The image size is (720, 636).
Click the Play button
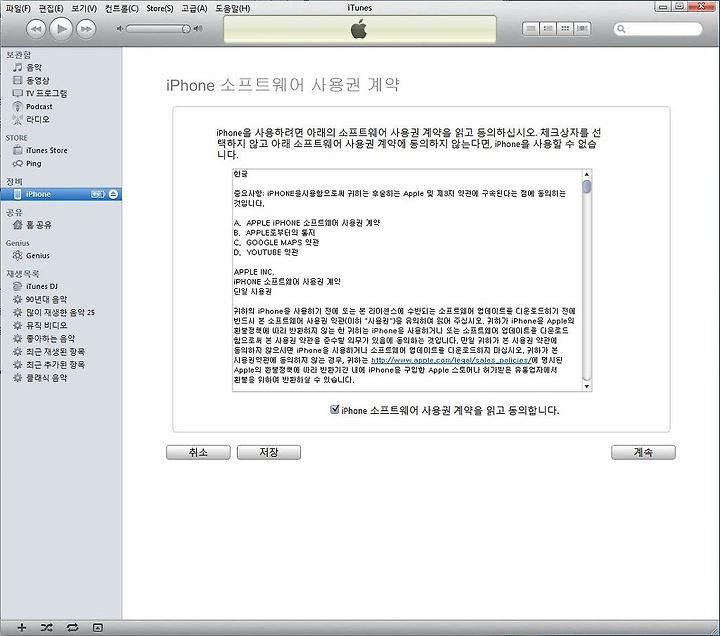[61, 29]
